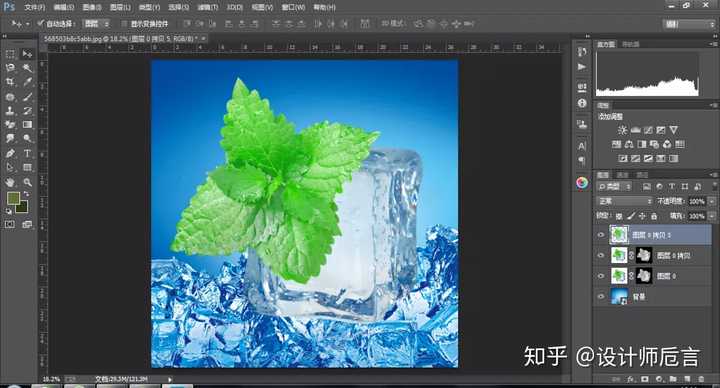Select the Clone Stamp tool
The width and height of the screenshot is (720, 388).
point(10,111)
